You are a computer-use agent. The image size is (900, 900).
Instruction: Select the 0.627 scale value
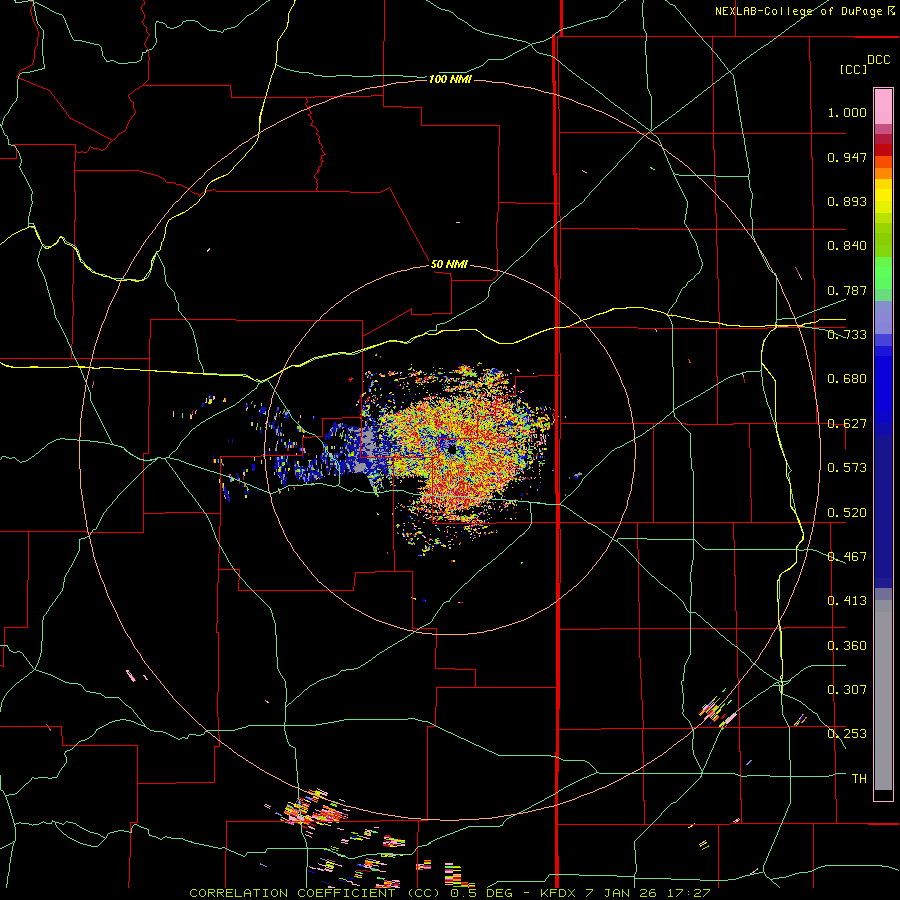[847, 424]
